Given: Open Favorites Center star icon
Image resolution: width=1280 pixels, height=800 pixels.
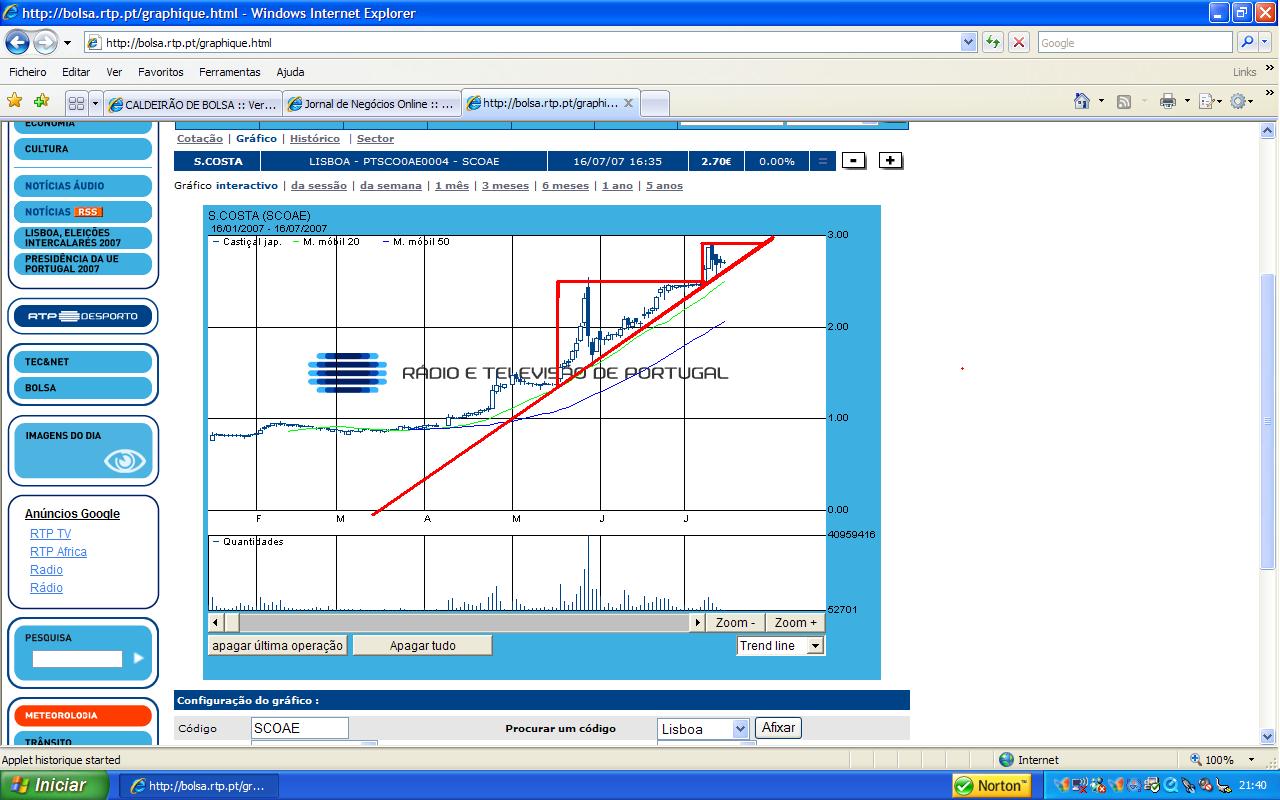Looking at the screenshot, I should coord(14,101).
